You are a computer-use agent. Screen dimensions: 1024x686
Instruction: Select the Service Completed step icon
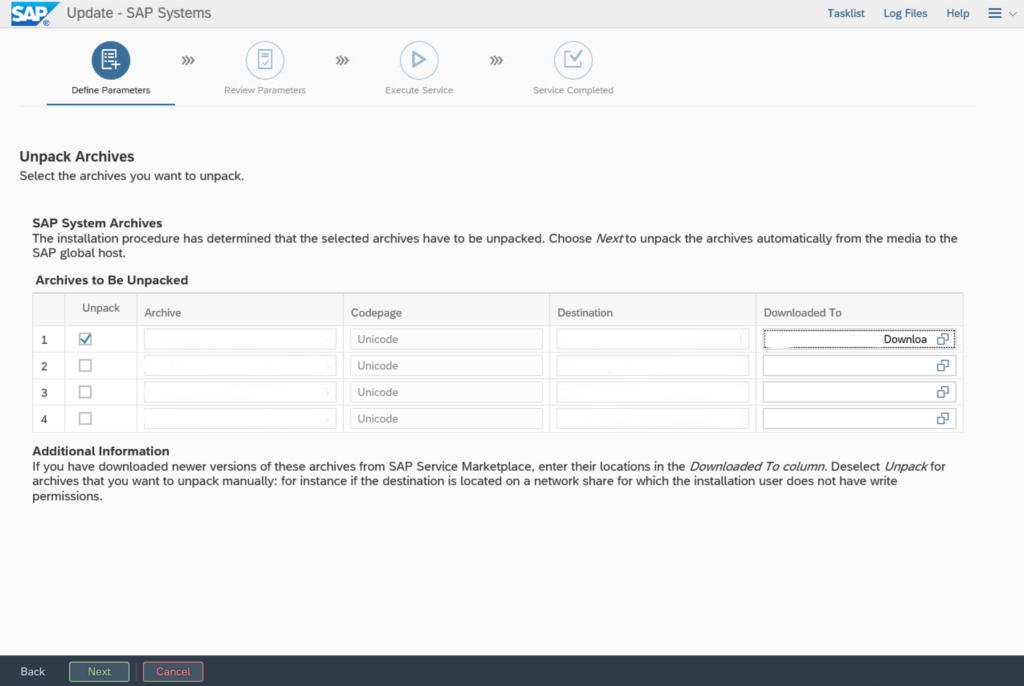pos(573,60)
